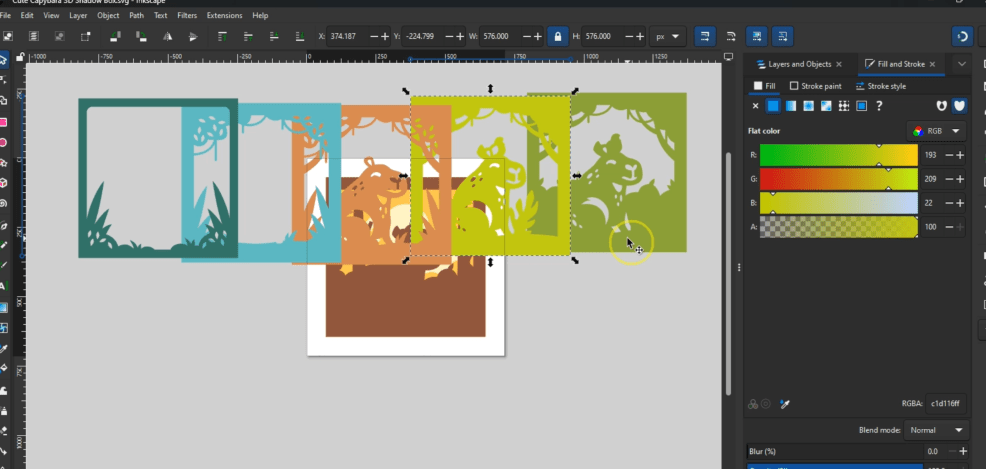This screenshot has height=469, width=986.
Task: Pick the color dropper icon near RGBA
Action: (786, 403)
